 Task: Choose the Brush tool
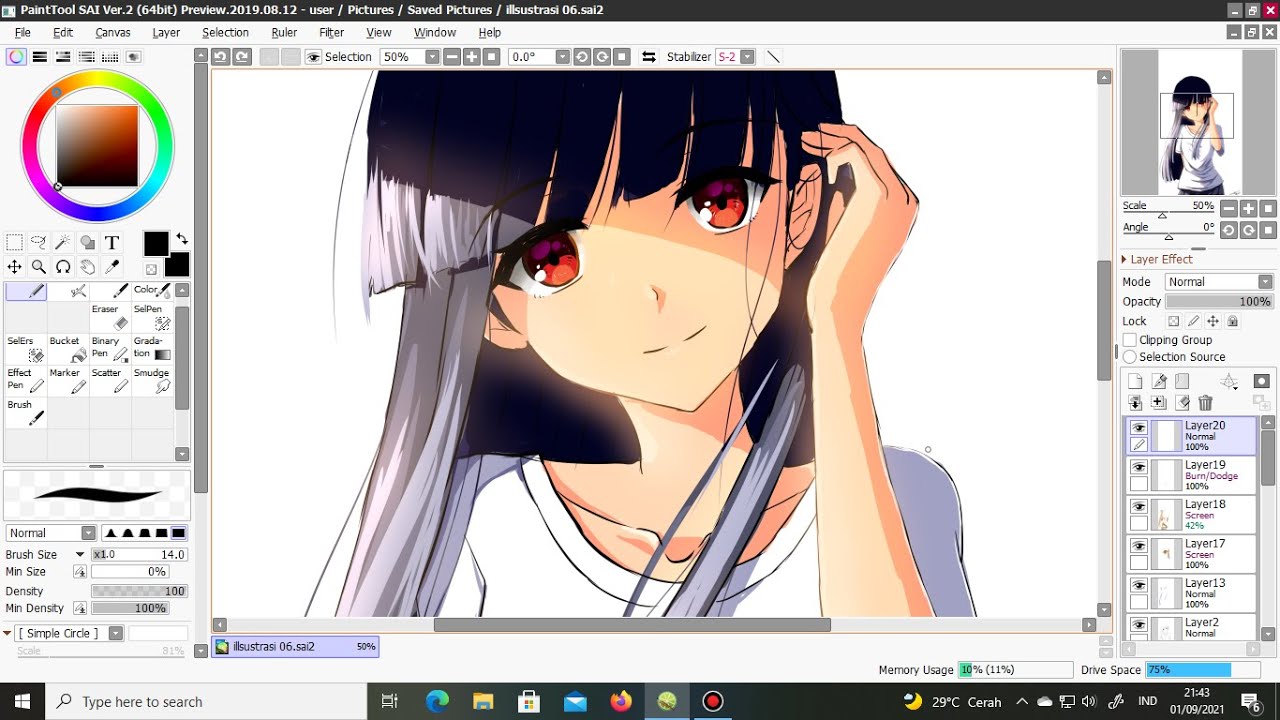(26, 413)
